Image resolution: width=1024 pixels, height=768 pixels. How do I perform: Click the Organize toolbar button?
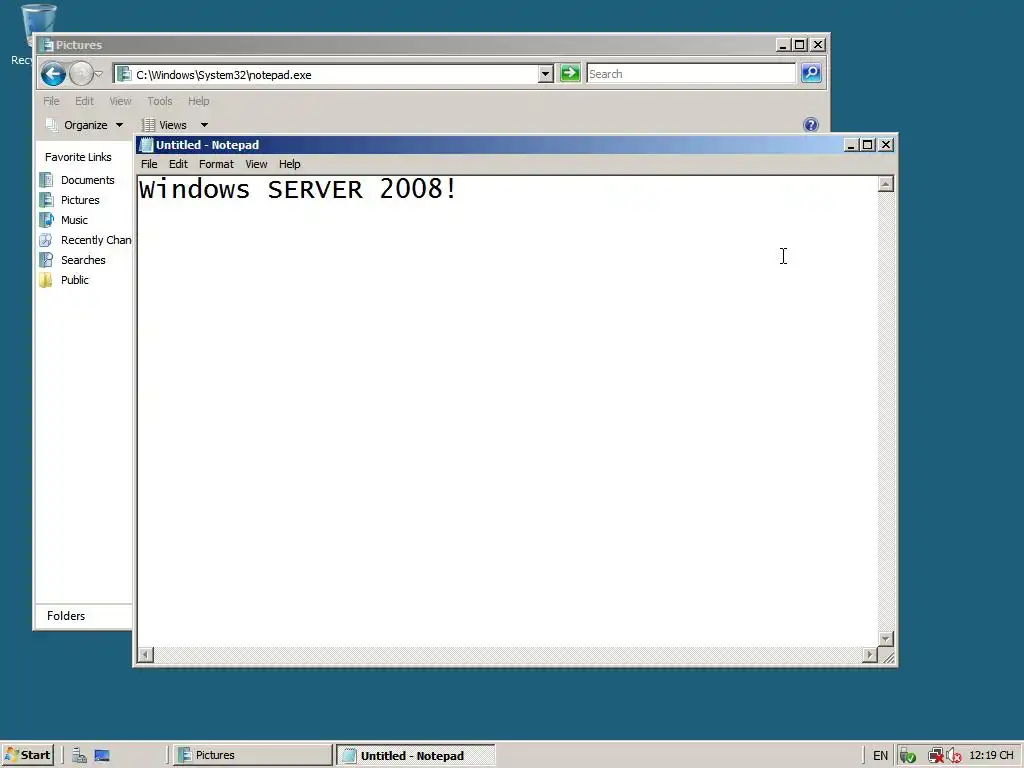(x=84, y=125)
